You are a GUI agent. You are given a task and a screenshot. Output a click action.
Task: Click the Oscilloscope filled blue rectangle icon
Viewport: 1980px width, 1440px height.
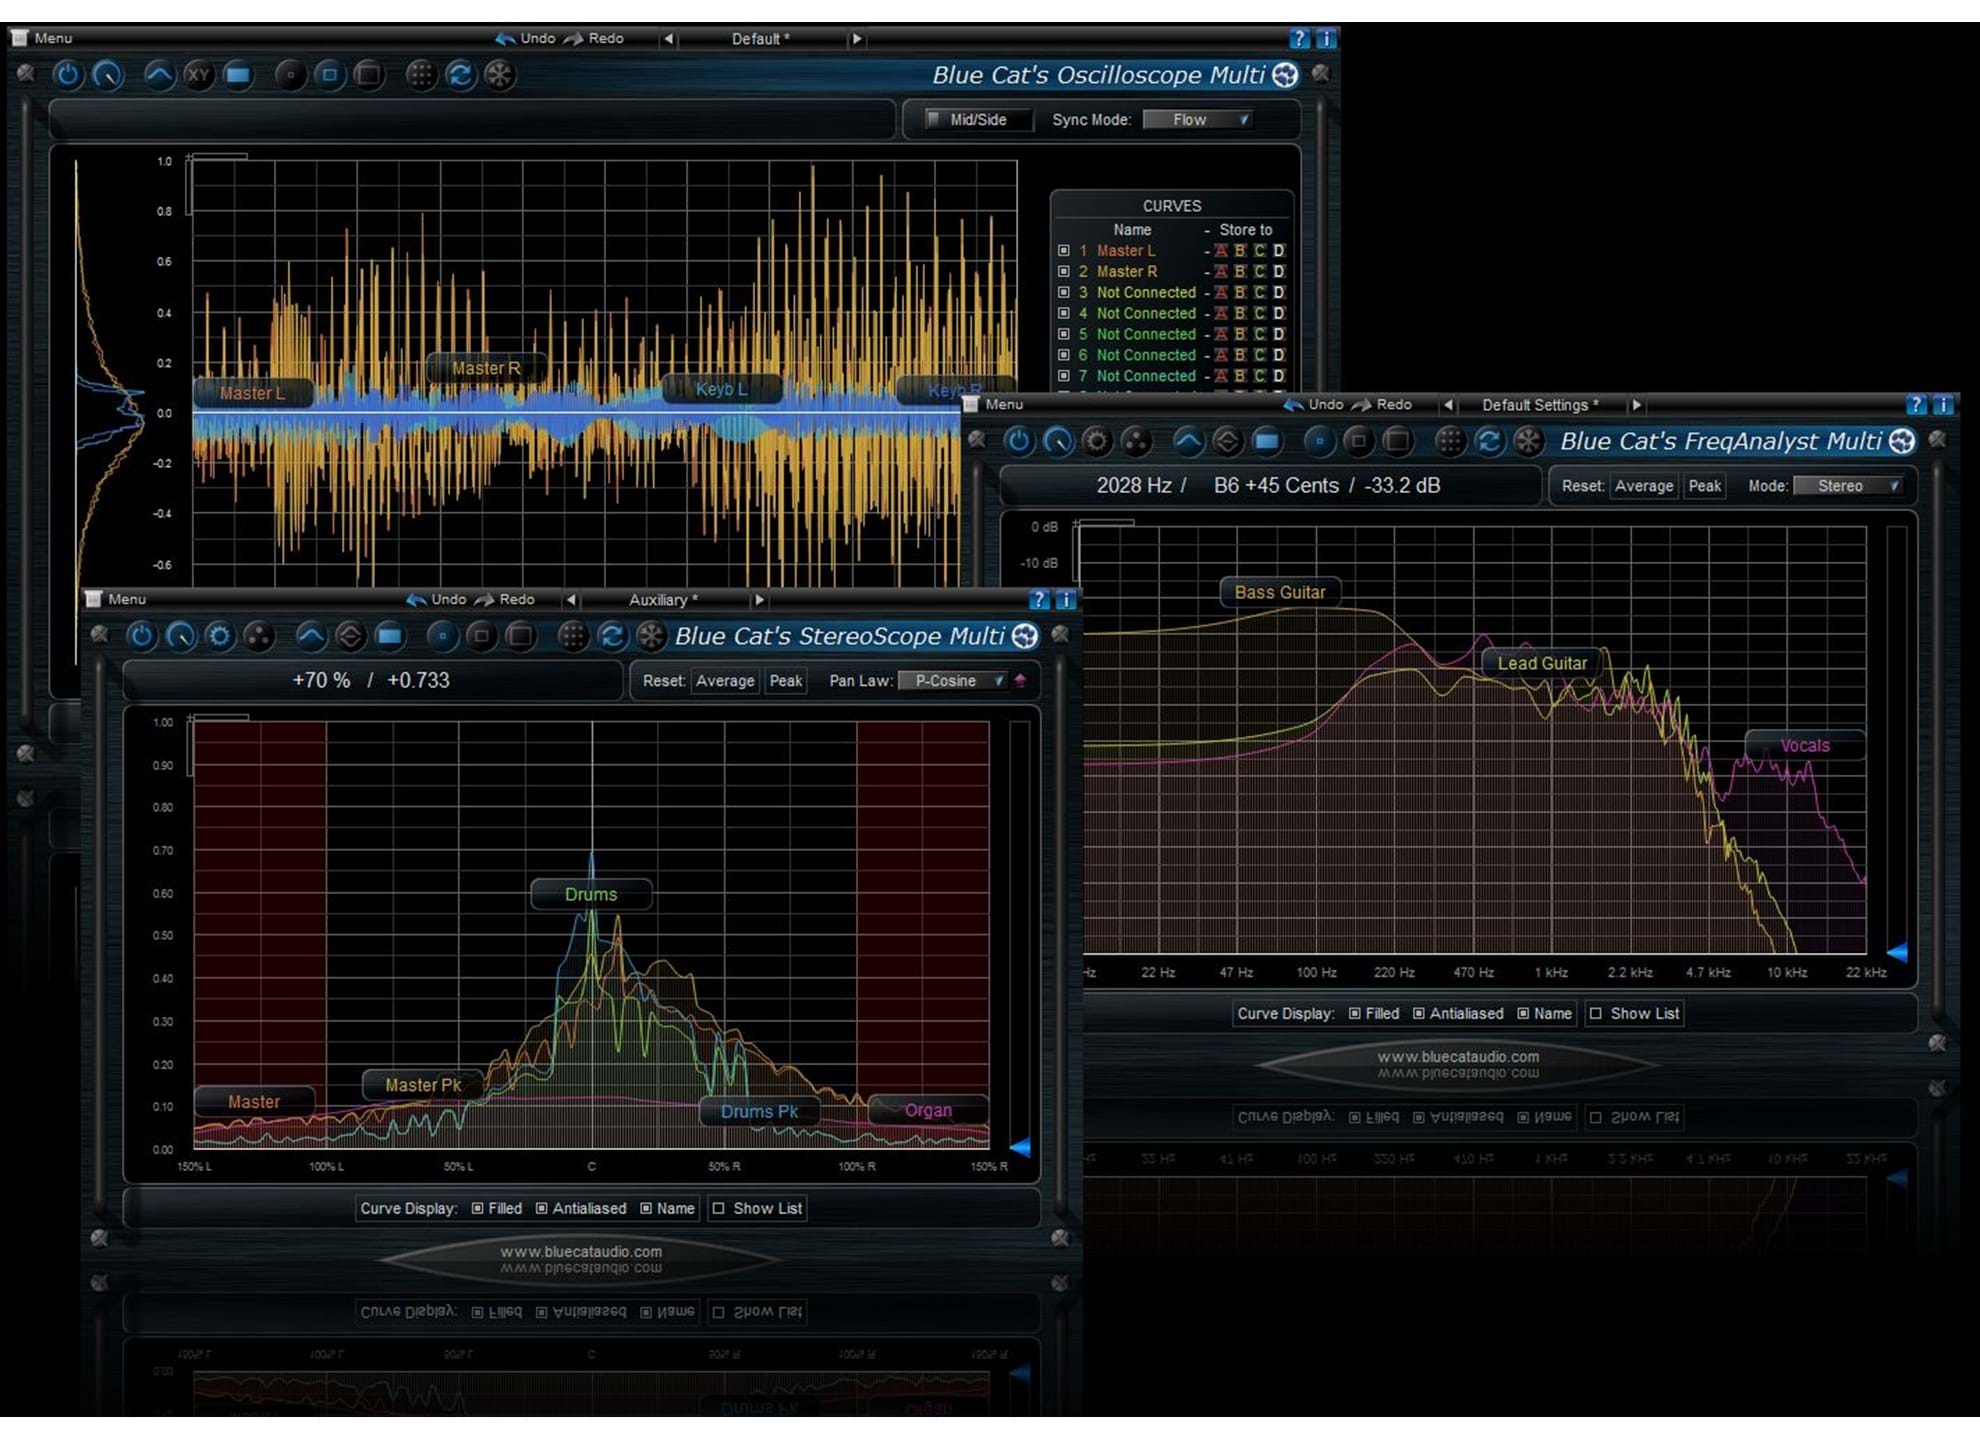coord(238,75)
